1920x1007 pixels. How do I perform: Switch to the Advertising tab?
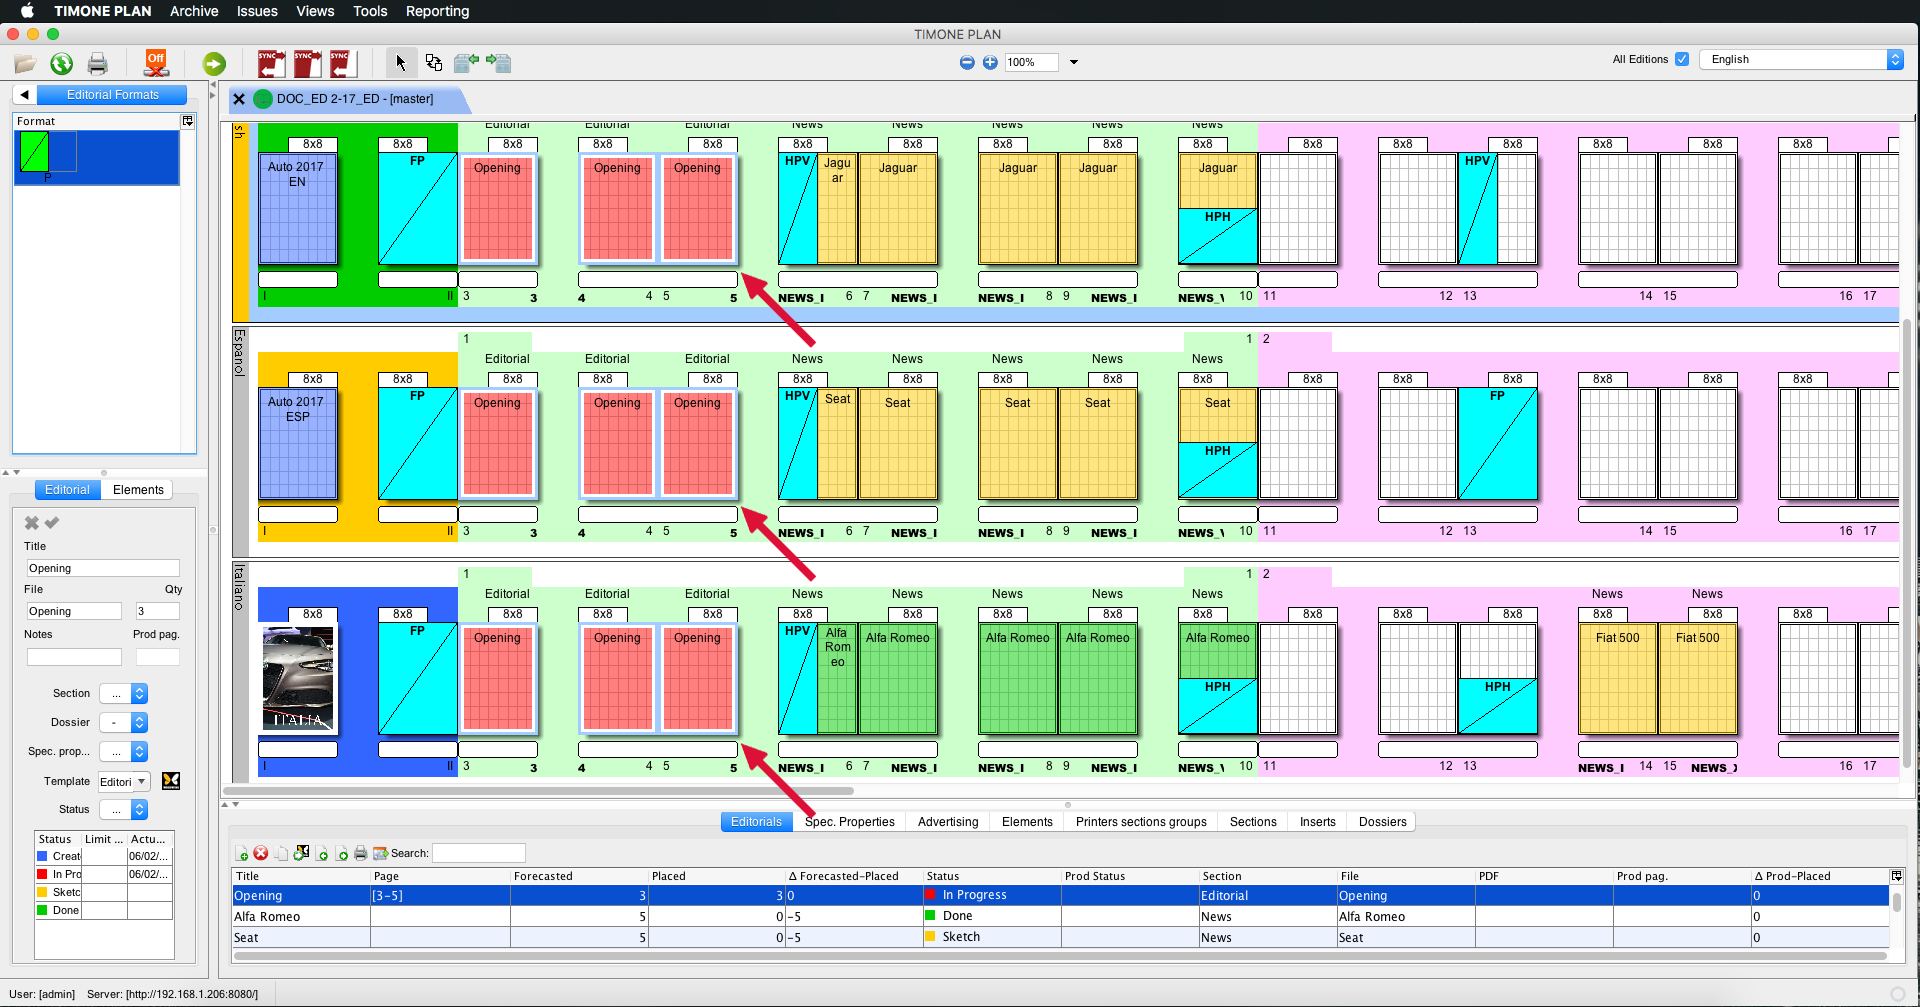pos(947,822)
